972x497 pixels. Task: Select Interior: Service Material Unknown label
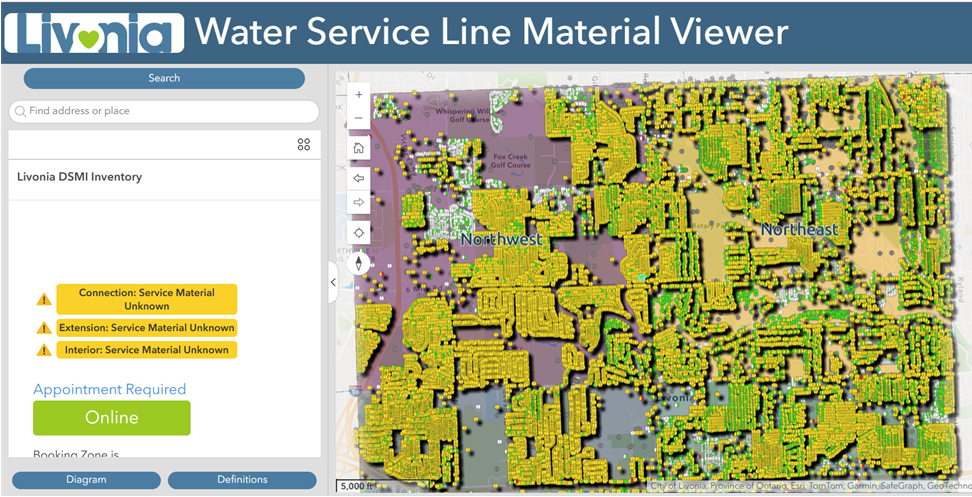coord(147,350)
